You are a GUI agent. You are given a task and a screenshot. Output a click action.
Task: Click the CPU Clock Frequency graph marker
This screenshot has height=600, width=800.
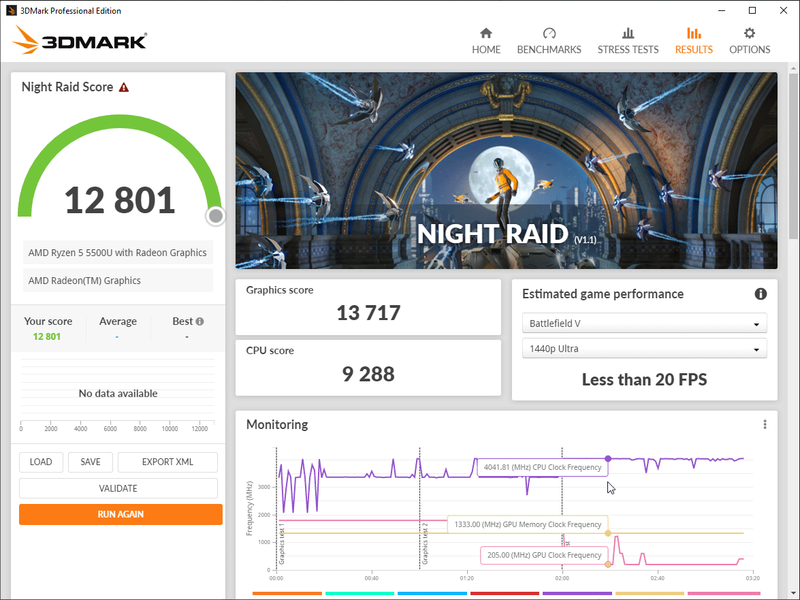(x=608, y=459)
